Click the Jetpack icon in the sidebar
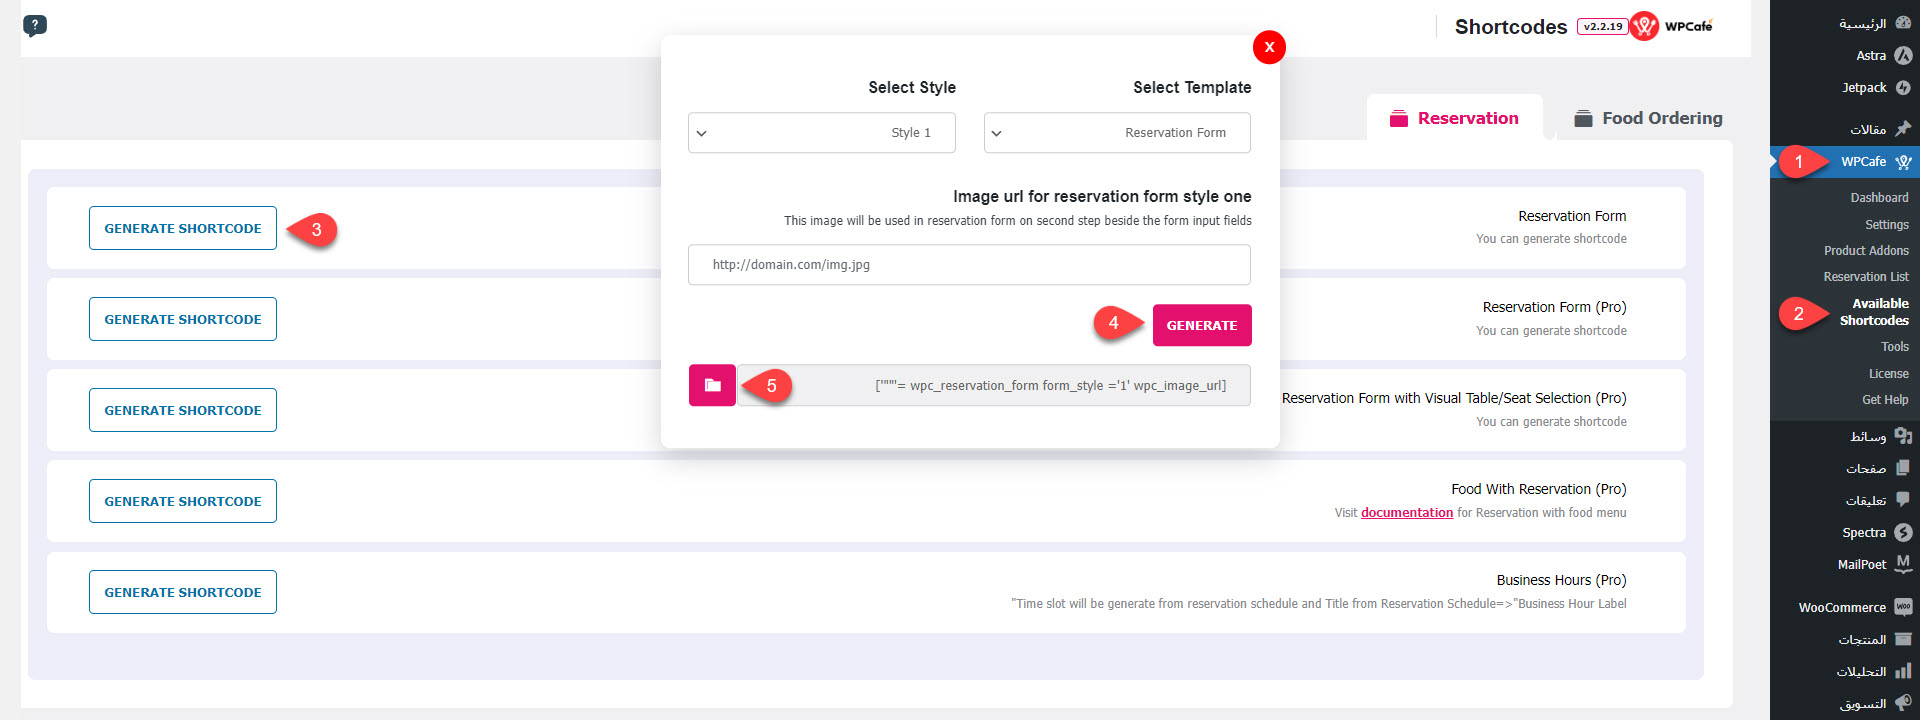1920x720 pixels. coord(1903,88)
